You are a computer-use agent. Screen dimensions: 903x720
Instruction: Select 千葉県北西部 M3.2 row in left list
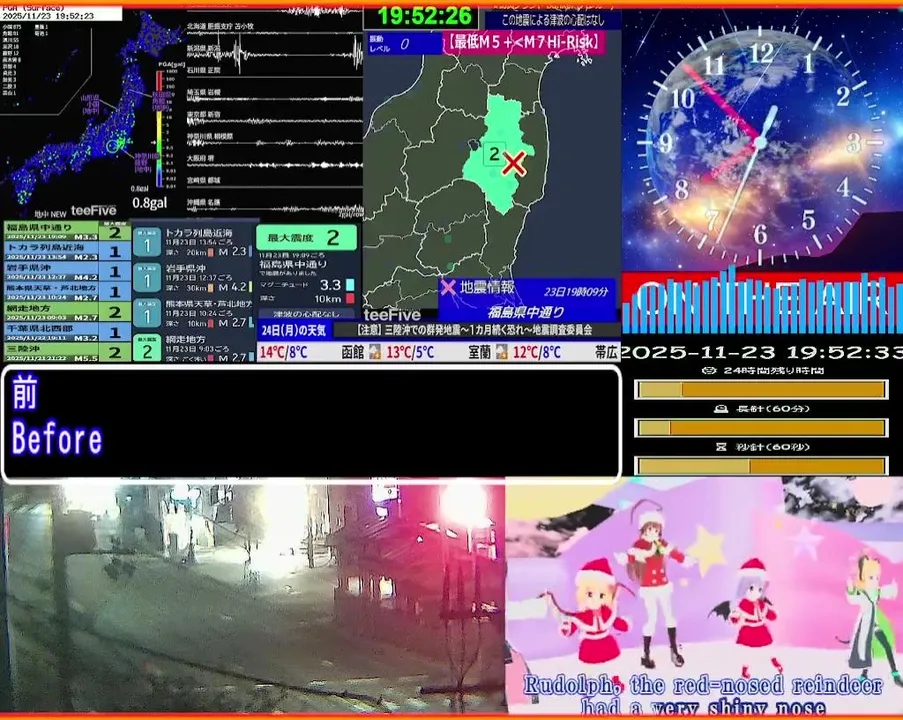pyautogui.click(x=67, y=331)
